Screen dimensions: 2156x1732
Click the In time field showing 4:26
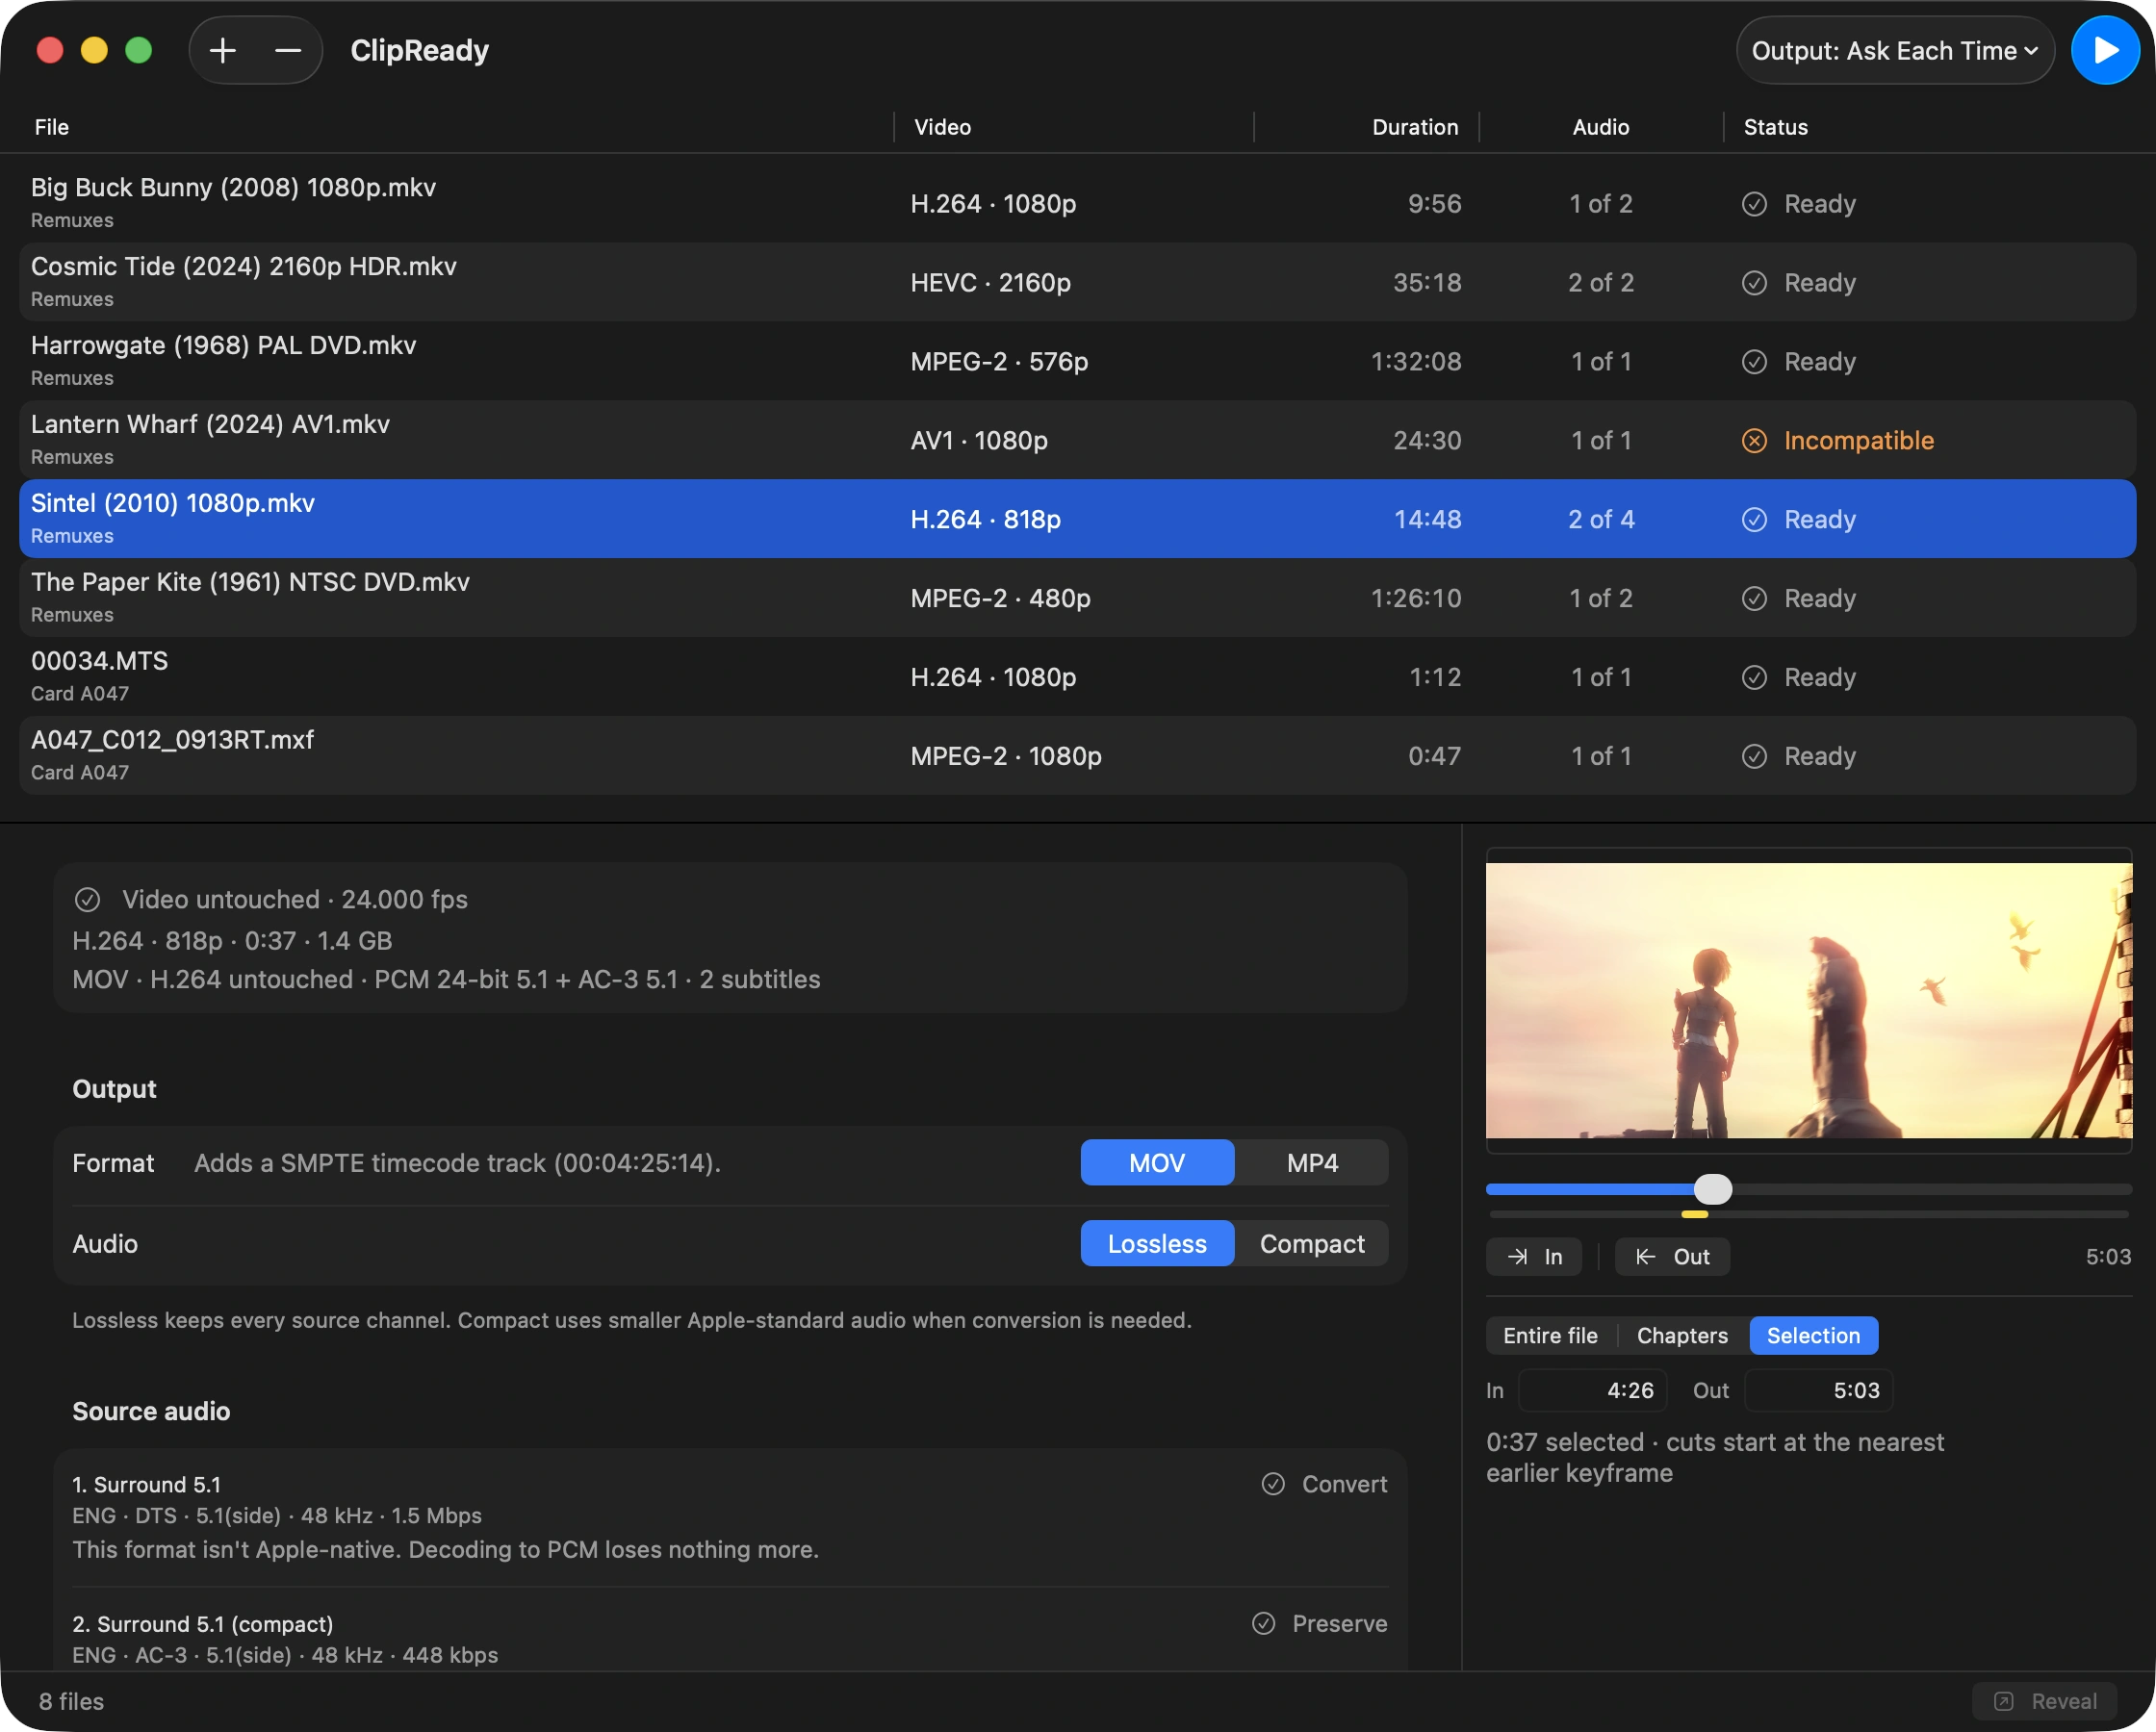[x=1593, y=1391]
